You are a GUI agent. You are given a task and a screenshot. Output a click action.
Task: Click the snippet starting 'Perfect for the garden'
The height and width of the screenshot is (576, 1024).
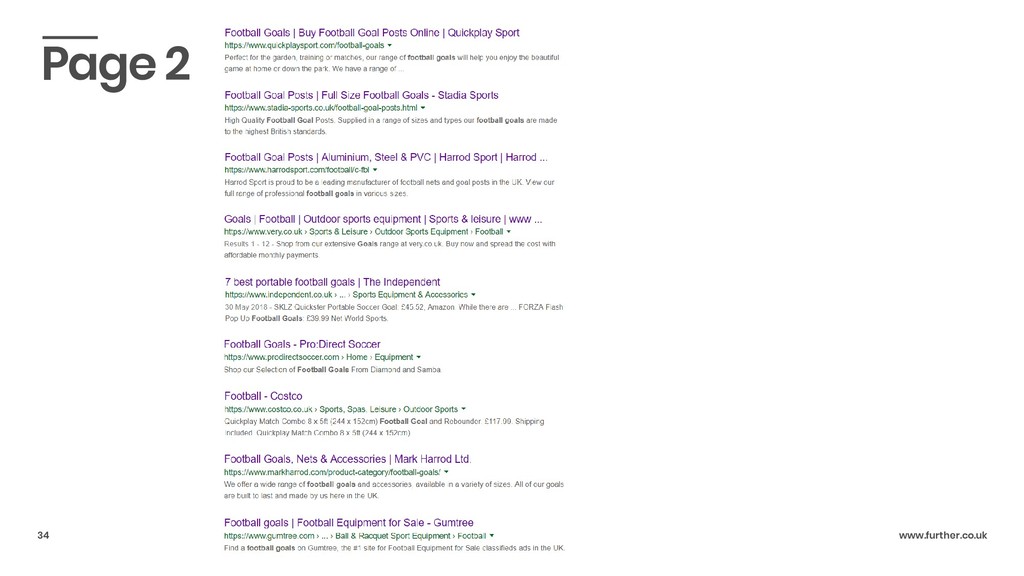392,63
